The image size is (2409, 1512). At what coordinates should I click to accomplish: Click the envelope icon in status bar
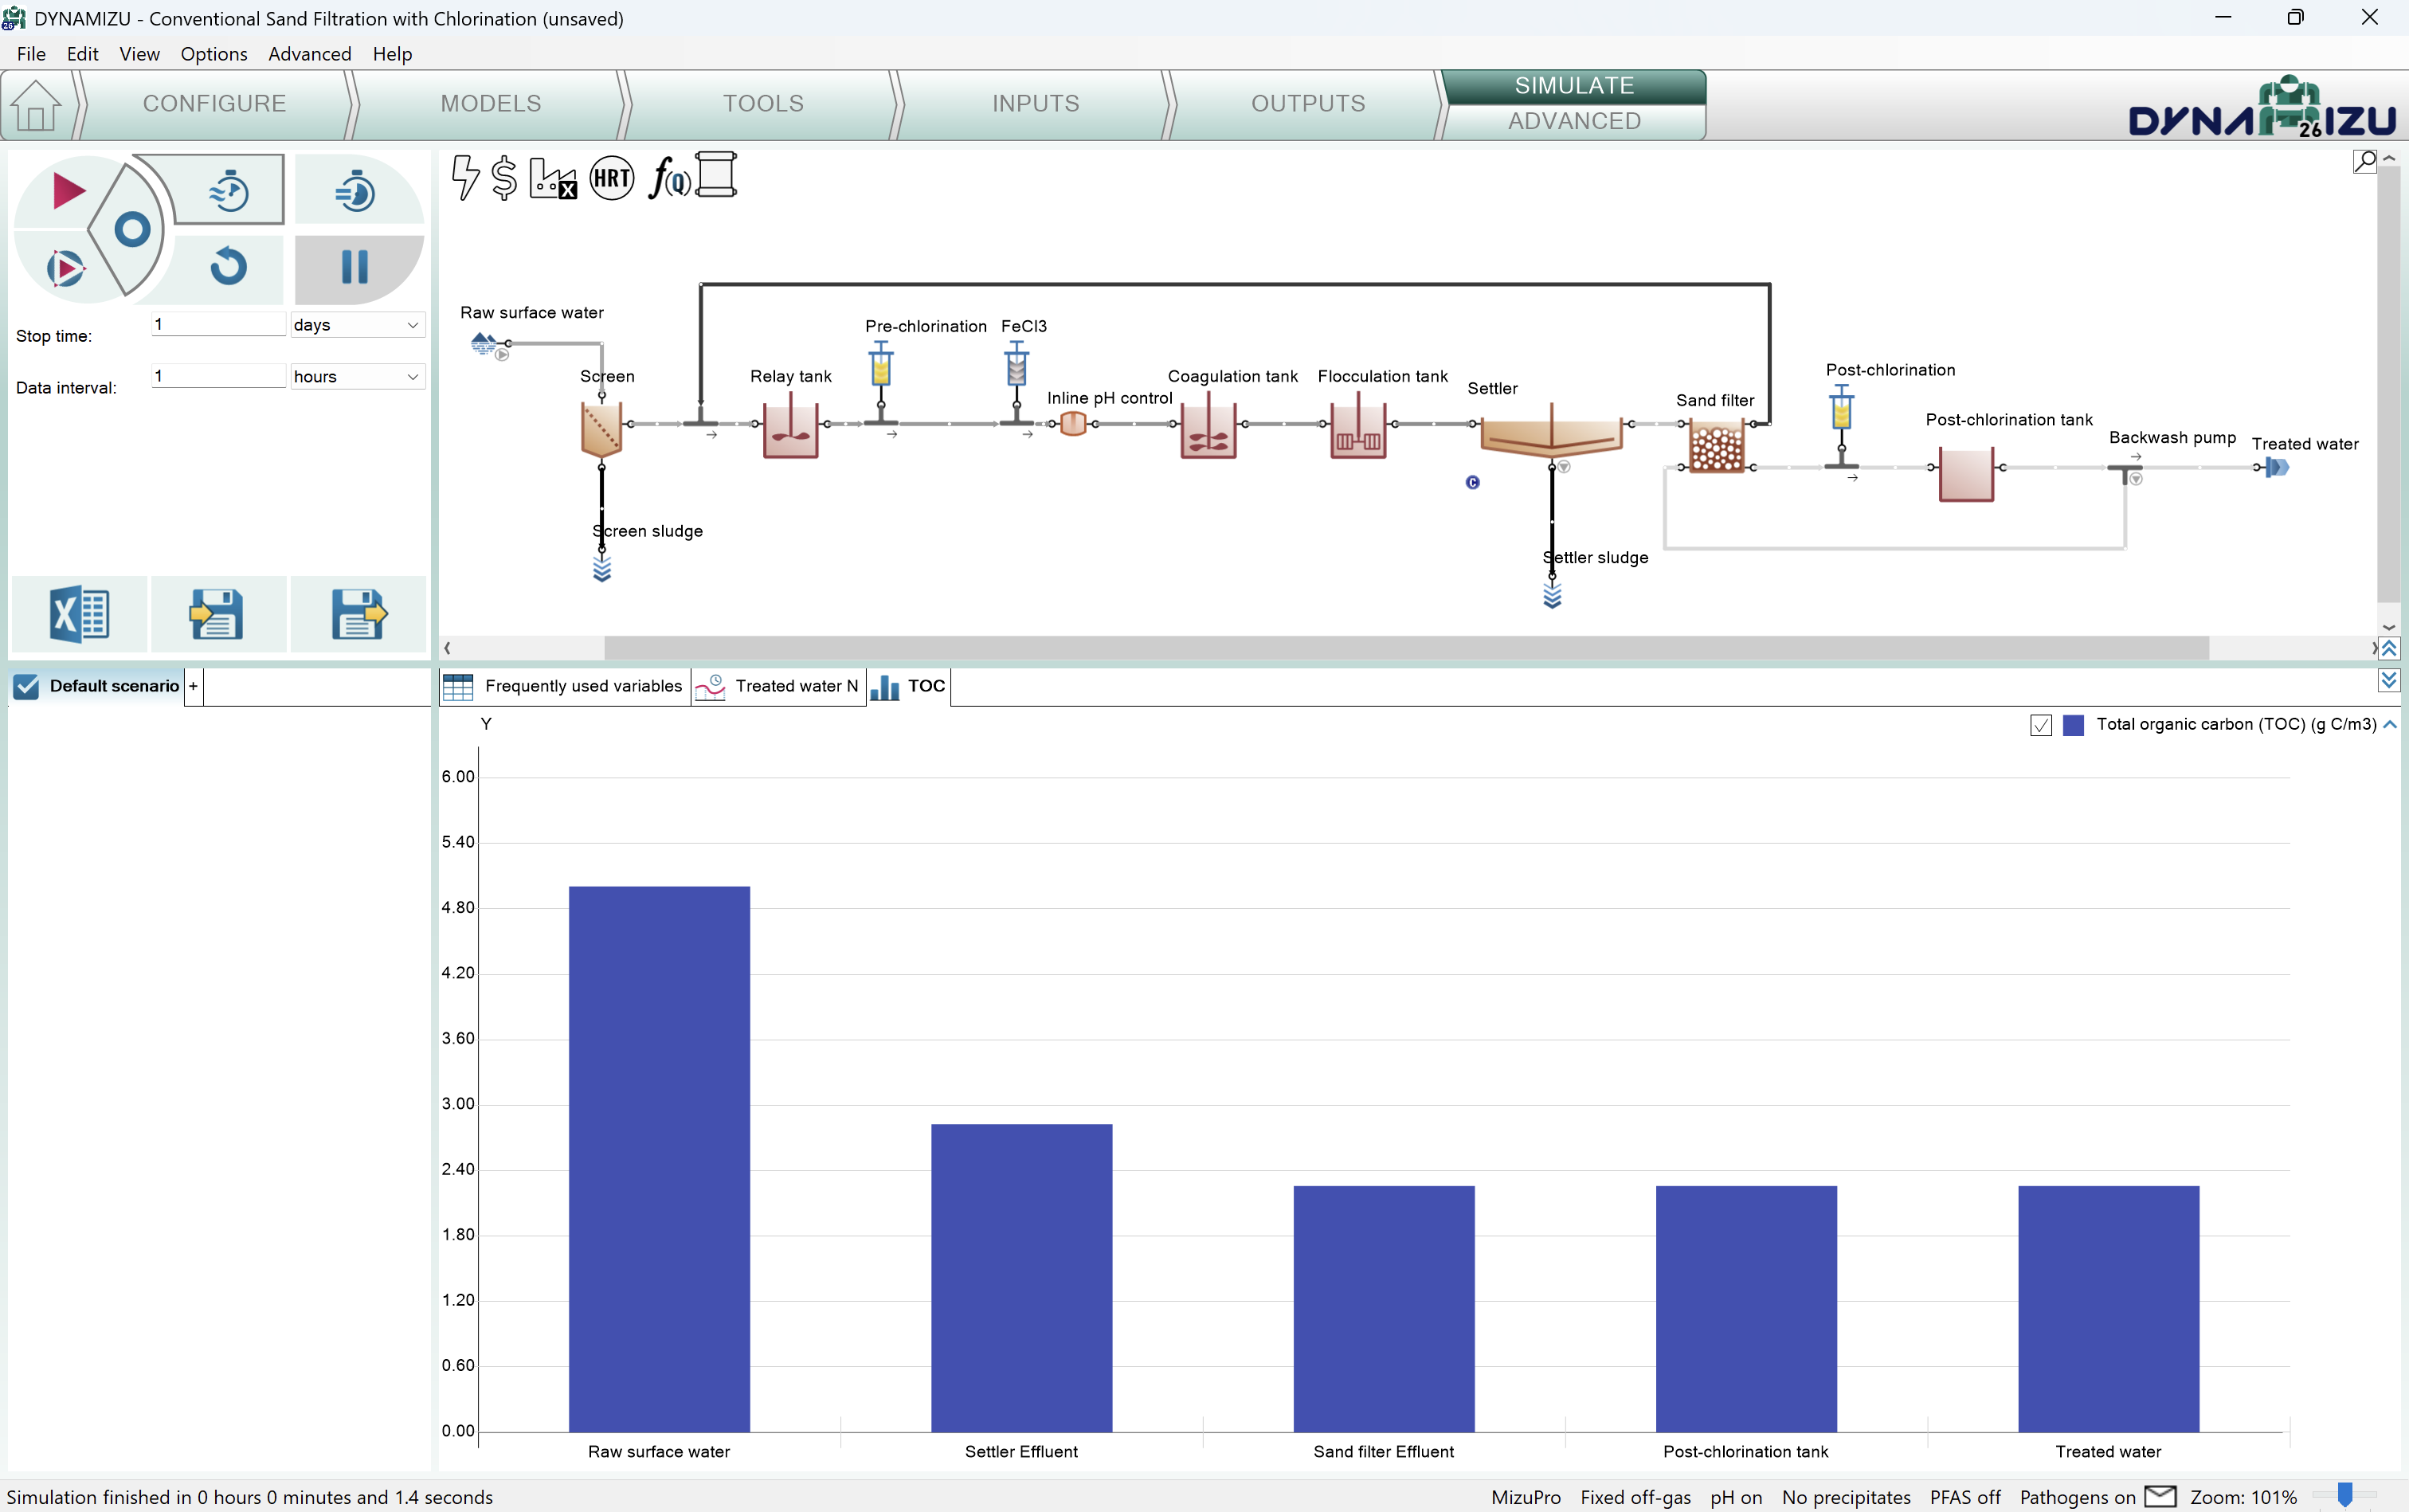point(2160,1496)
